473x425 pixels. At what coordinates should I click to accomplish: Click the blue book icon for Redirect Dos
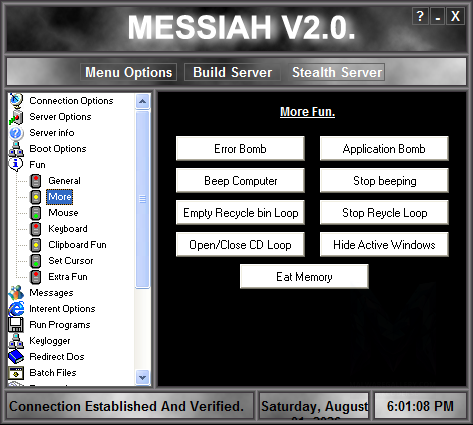(16, 357)
